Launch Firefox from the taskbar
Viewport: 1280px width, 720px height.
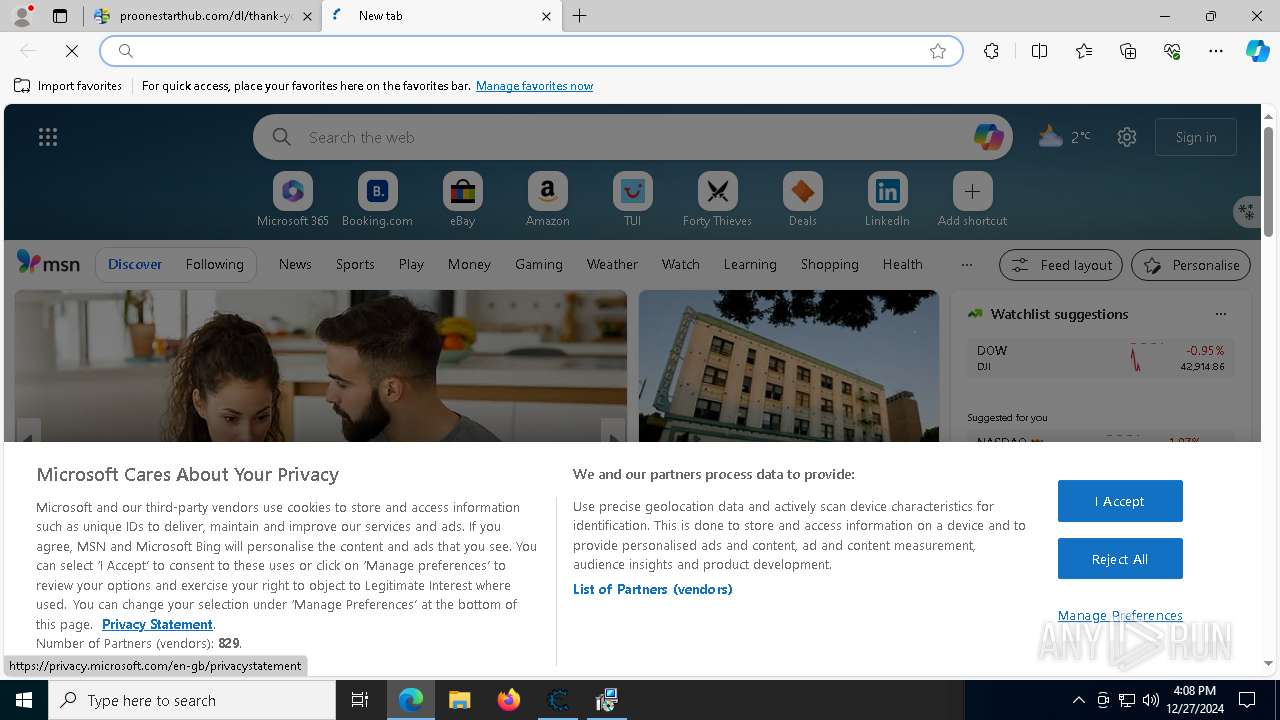pos(508,700)
